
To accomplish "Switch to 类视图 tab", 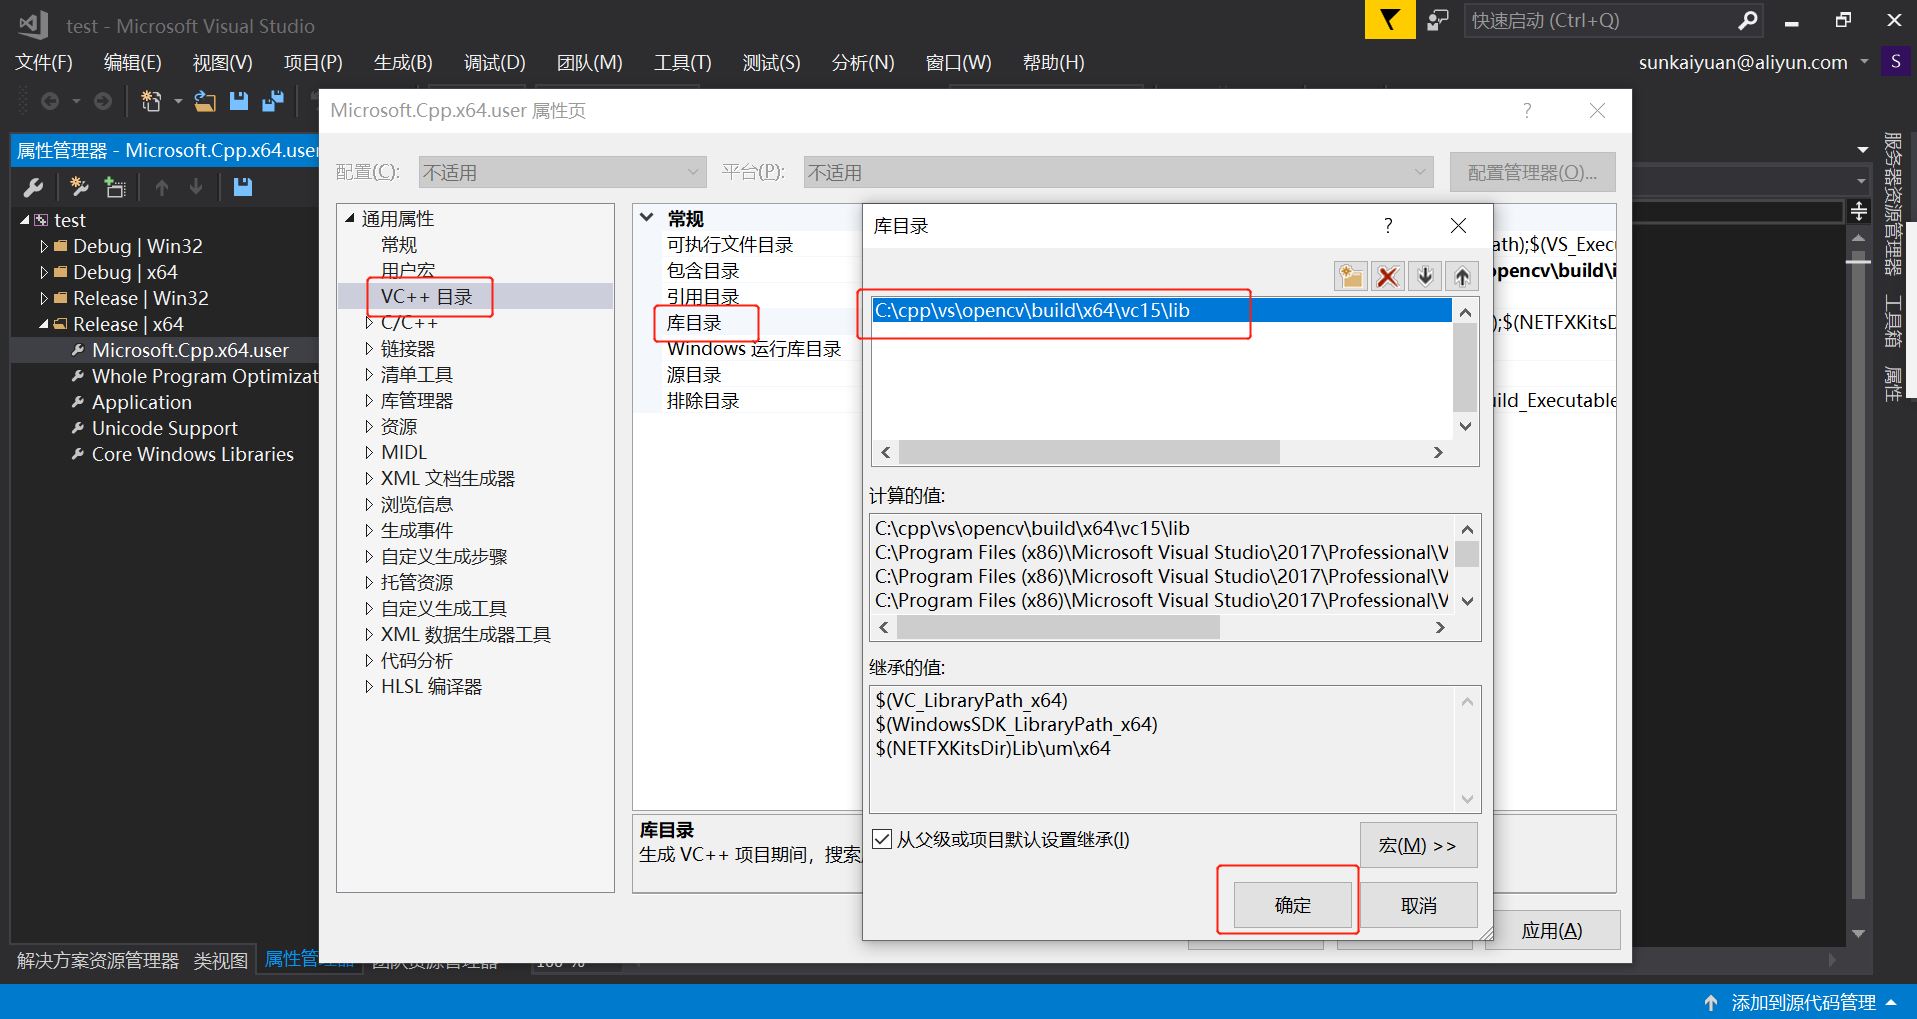I will coord(220,960).
